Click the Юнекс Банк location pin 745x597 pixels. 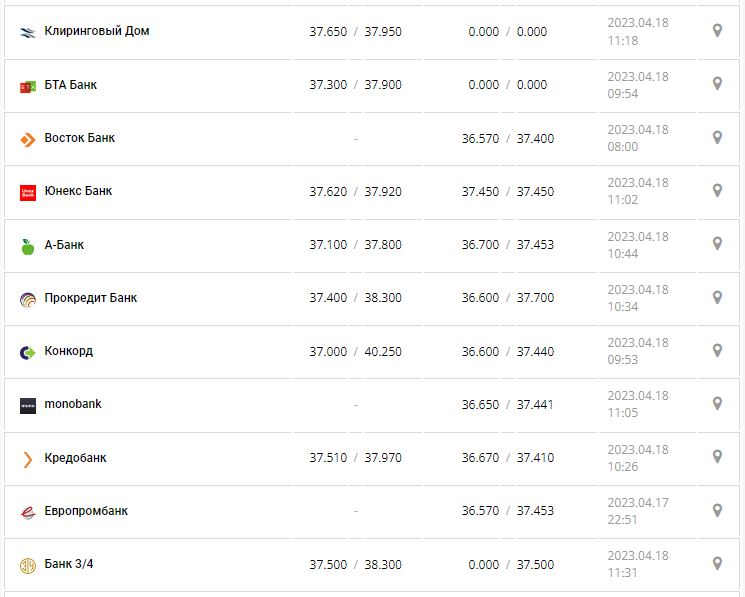coord(717,190)
